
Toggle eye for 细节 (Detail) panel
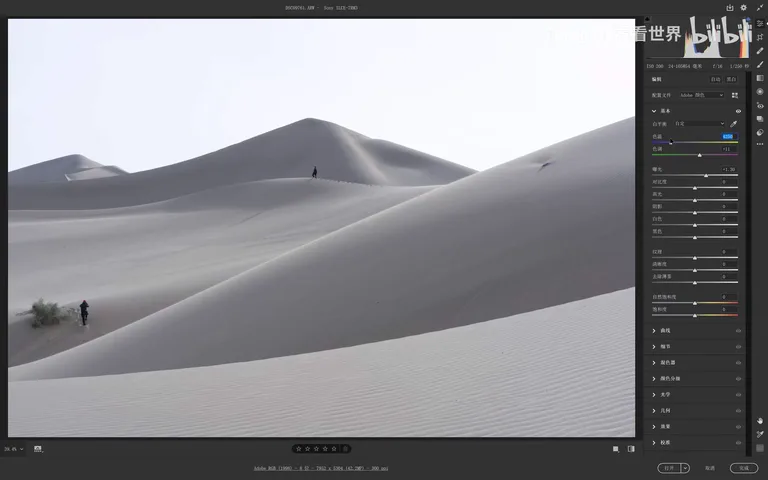tap(738, 347)
